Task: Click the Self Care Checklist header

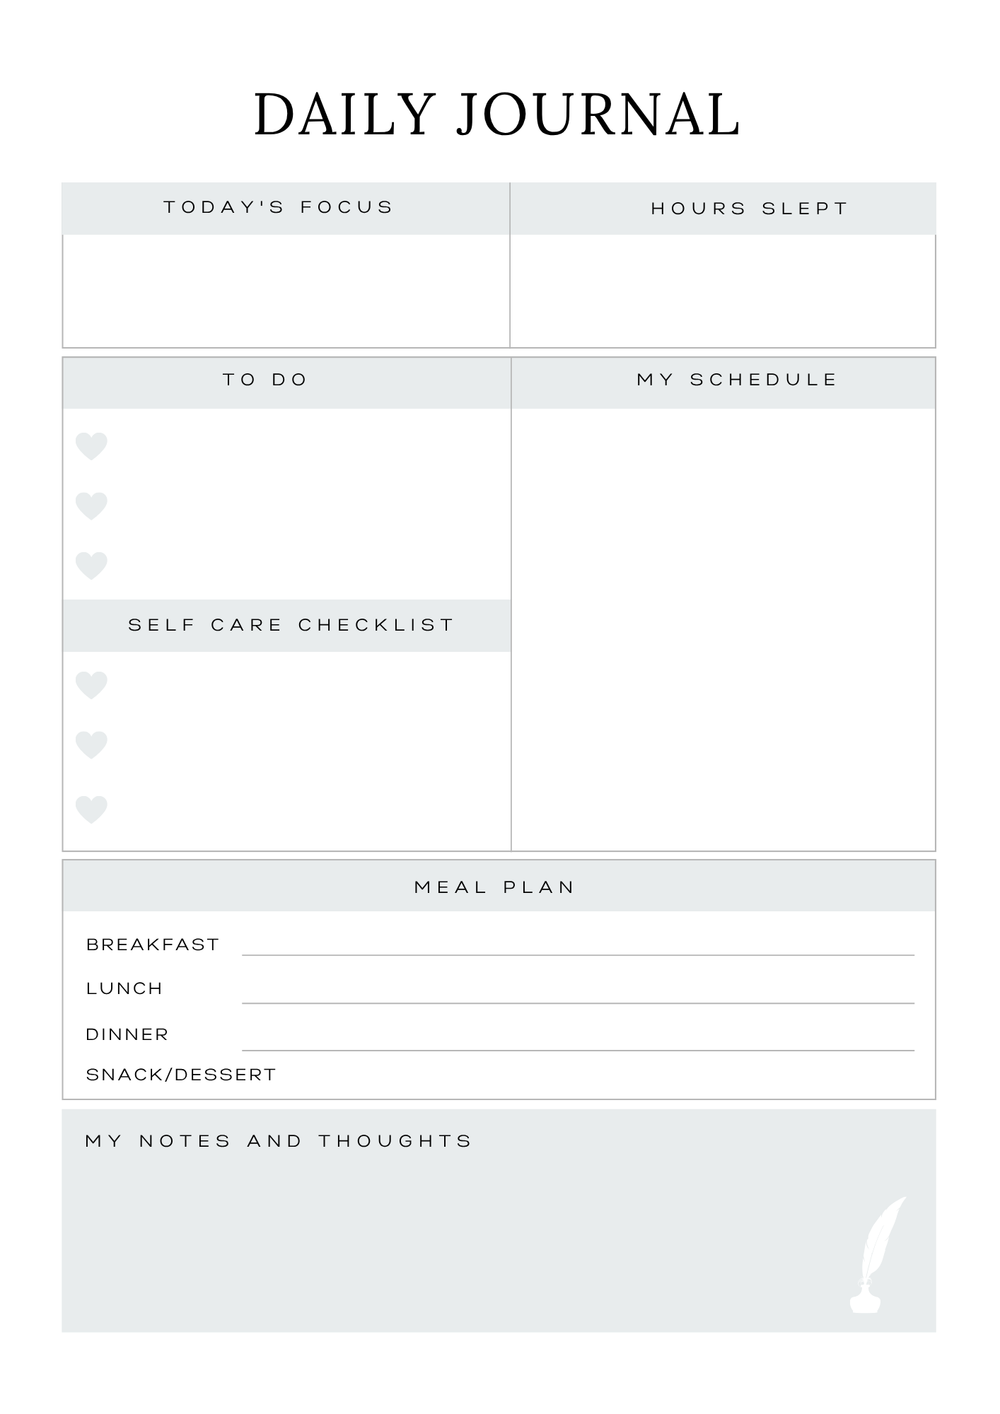Action: point(291,625)
